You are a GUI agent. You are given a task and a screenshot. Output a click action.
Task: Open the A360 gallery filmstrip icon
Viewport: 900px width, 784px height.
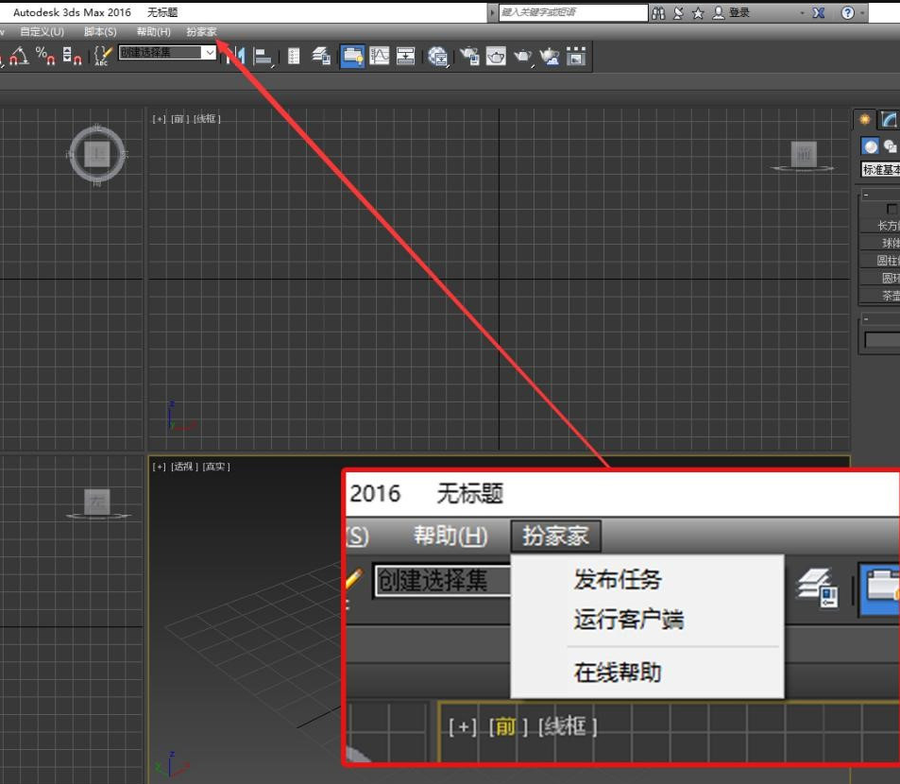(x=576, y=56)
